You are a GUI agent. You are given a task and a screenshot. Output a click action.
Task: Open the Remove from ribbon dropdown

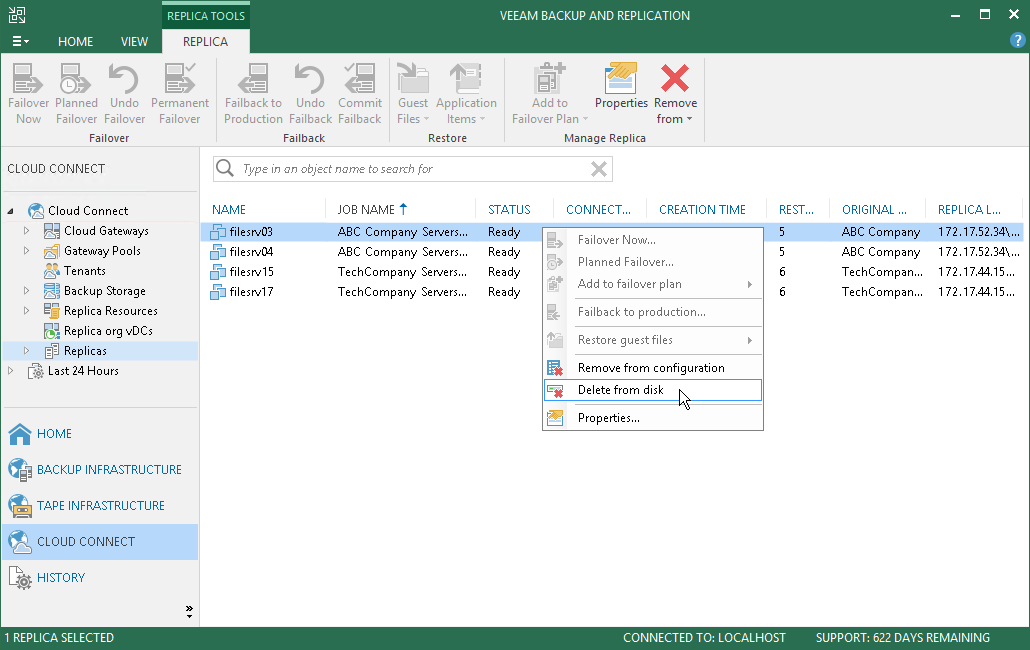[x=675, y=93]
